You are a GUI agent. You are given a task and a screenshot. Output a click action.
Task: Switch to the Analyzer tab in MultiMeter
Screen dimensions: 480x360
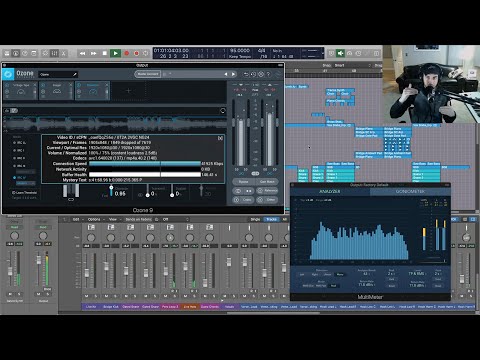click(330, 191)
